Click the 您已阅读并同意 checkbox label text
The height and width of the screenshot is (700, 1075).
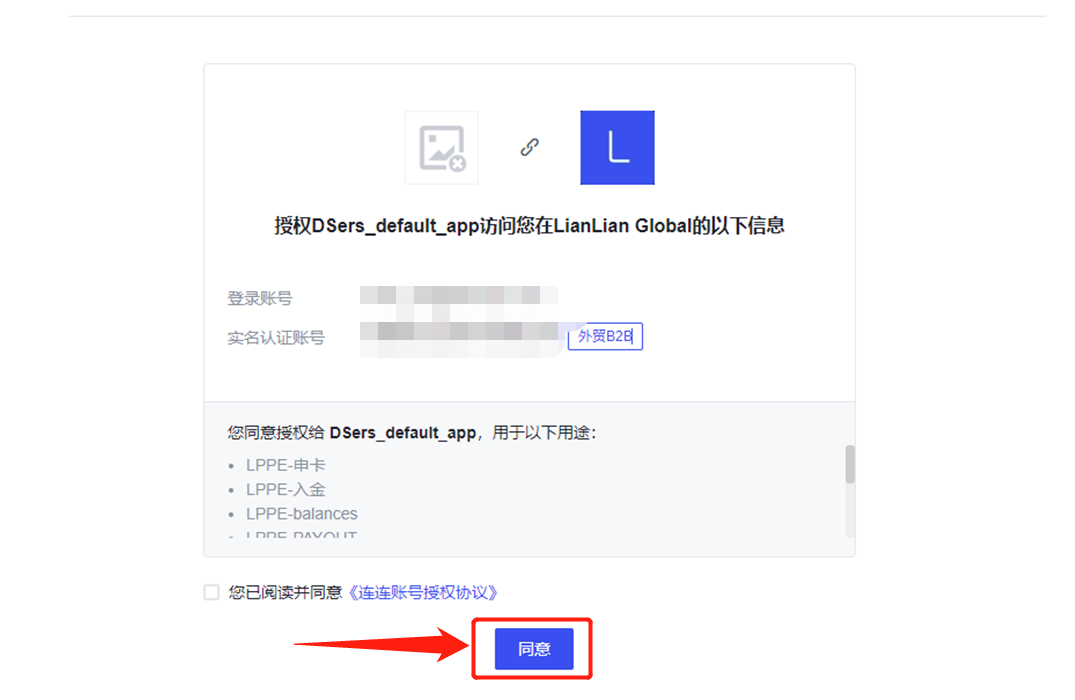coord(285,592)
